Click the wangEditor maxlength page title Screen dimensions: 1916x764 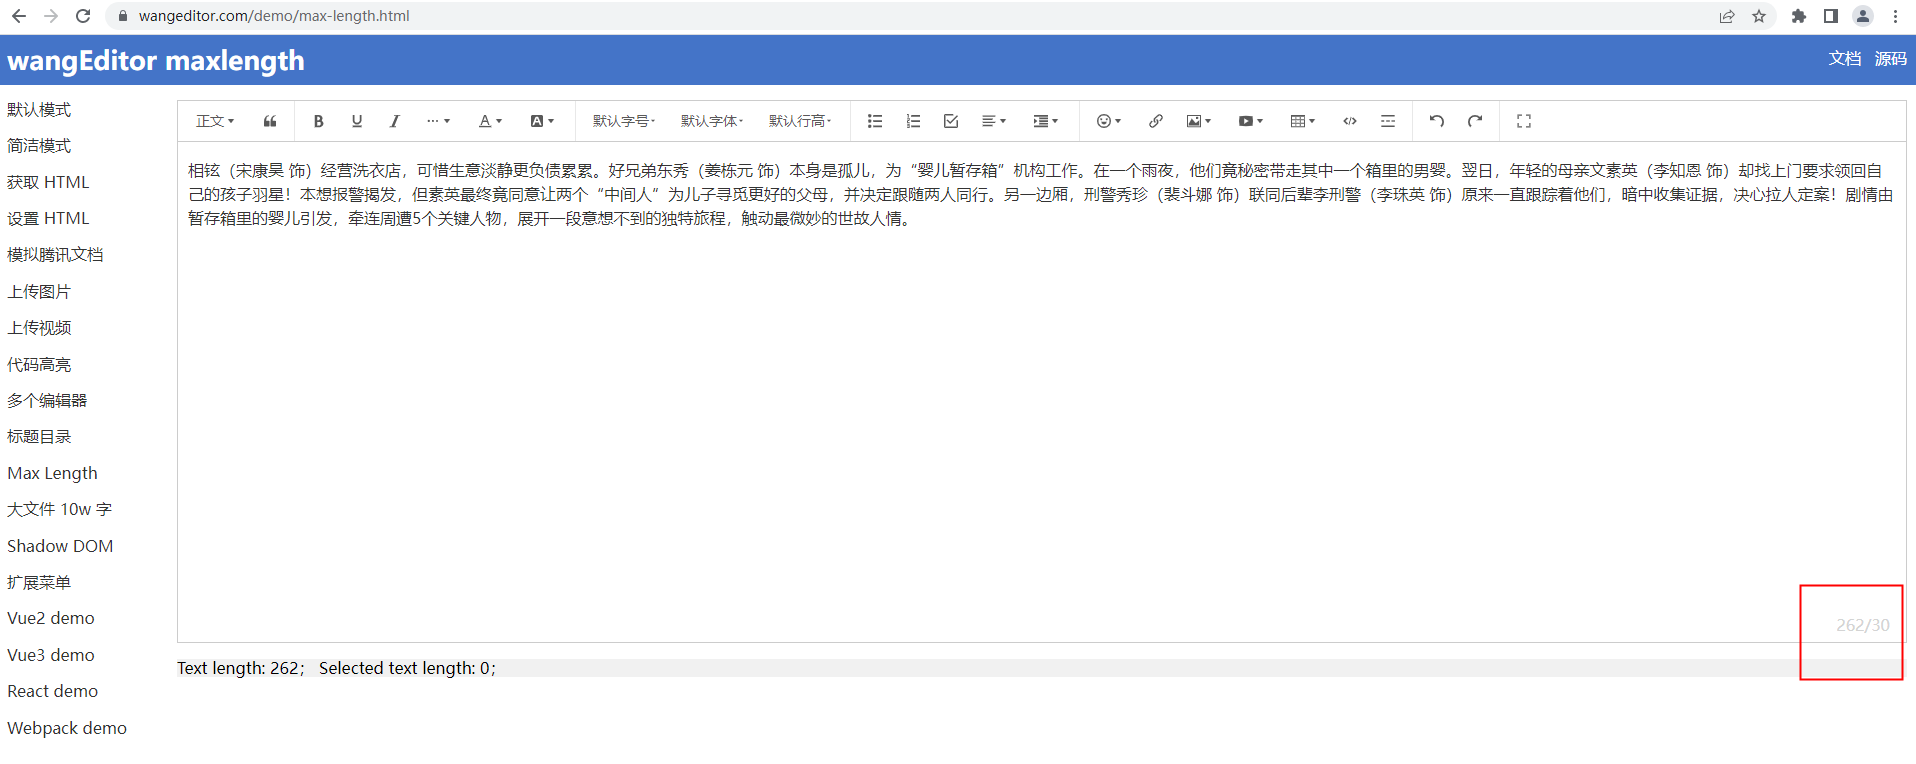pyautogui.click(x=156, y=60)
